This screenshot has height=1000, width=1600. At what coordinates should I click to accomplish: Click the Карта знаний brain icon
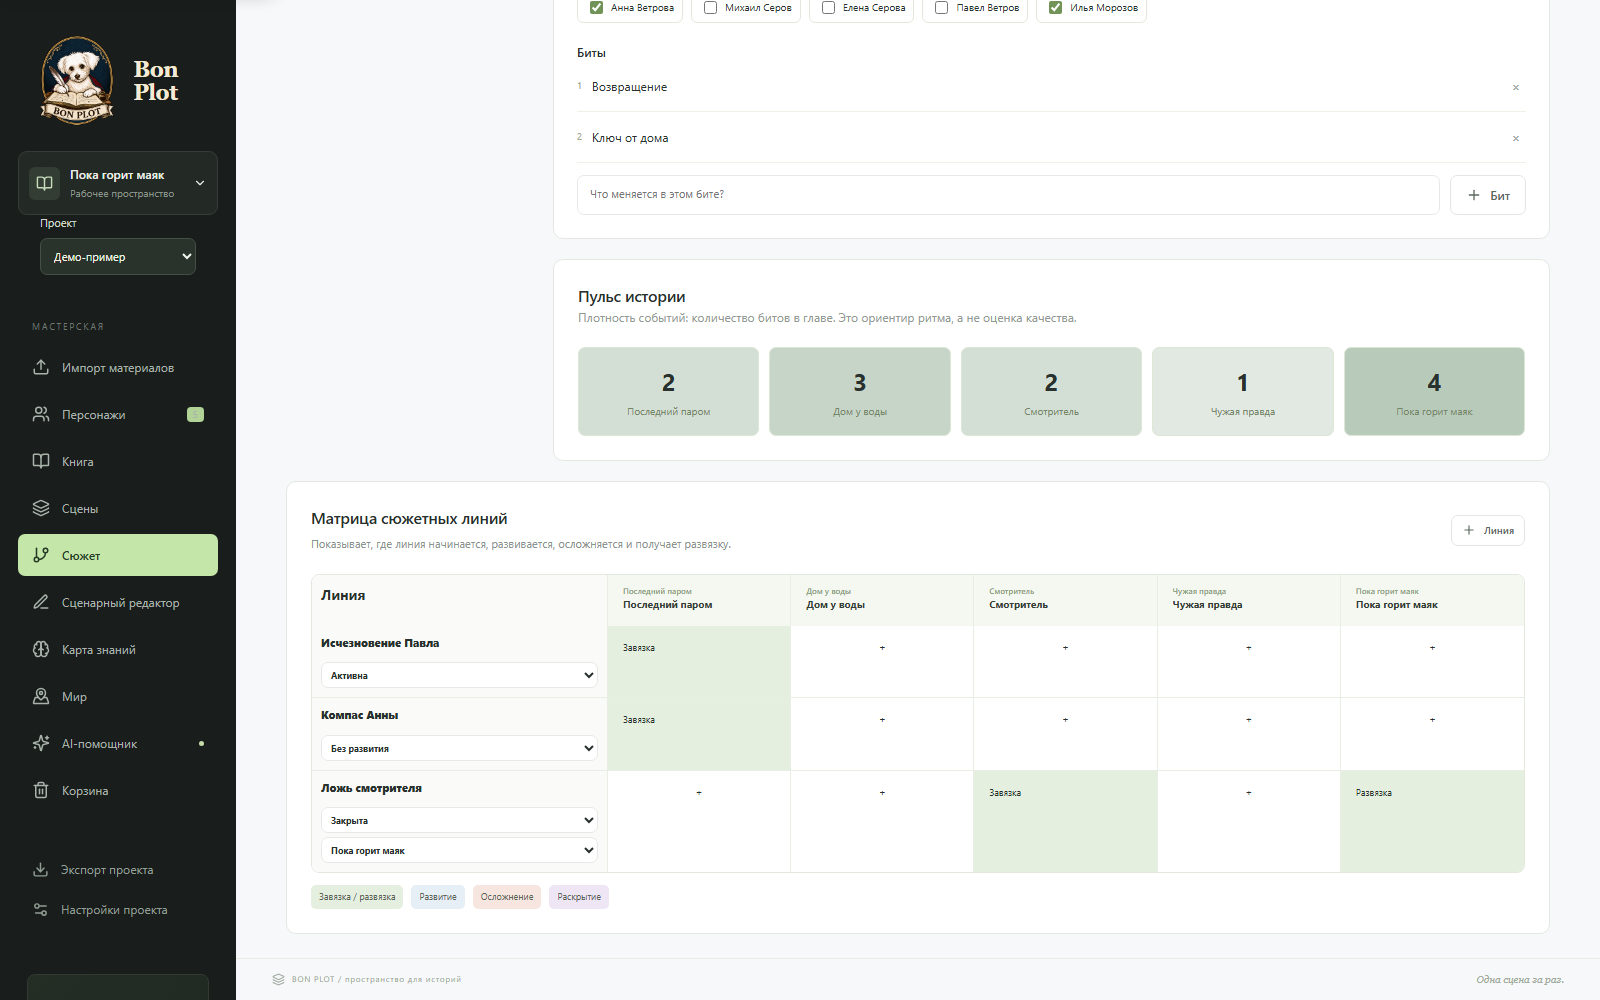click(41, 649)
